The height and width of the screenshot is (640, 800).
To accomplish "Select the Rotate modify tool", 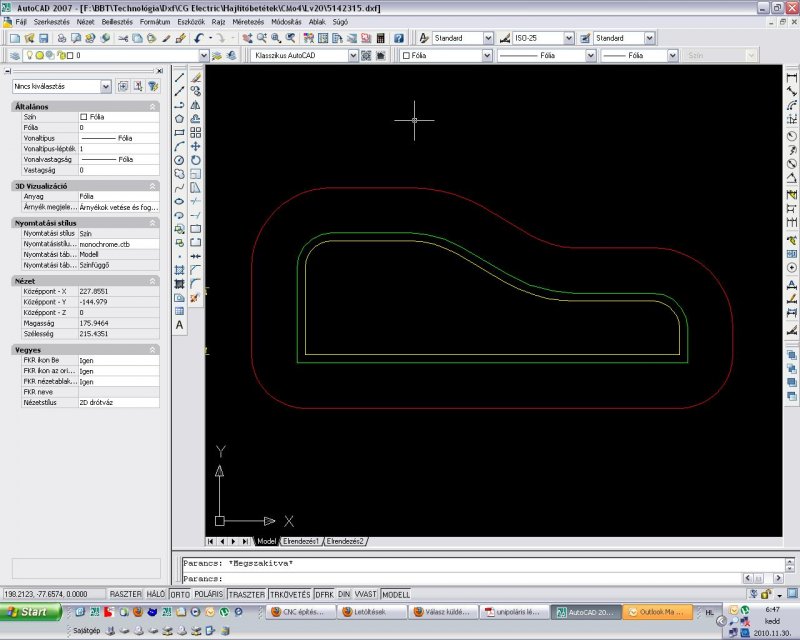I will point(196,159).
